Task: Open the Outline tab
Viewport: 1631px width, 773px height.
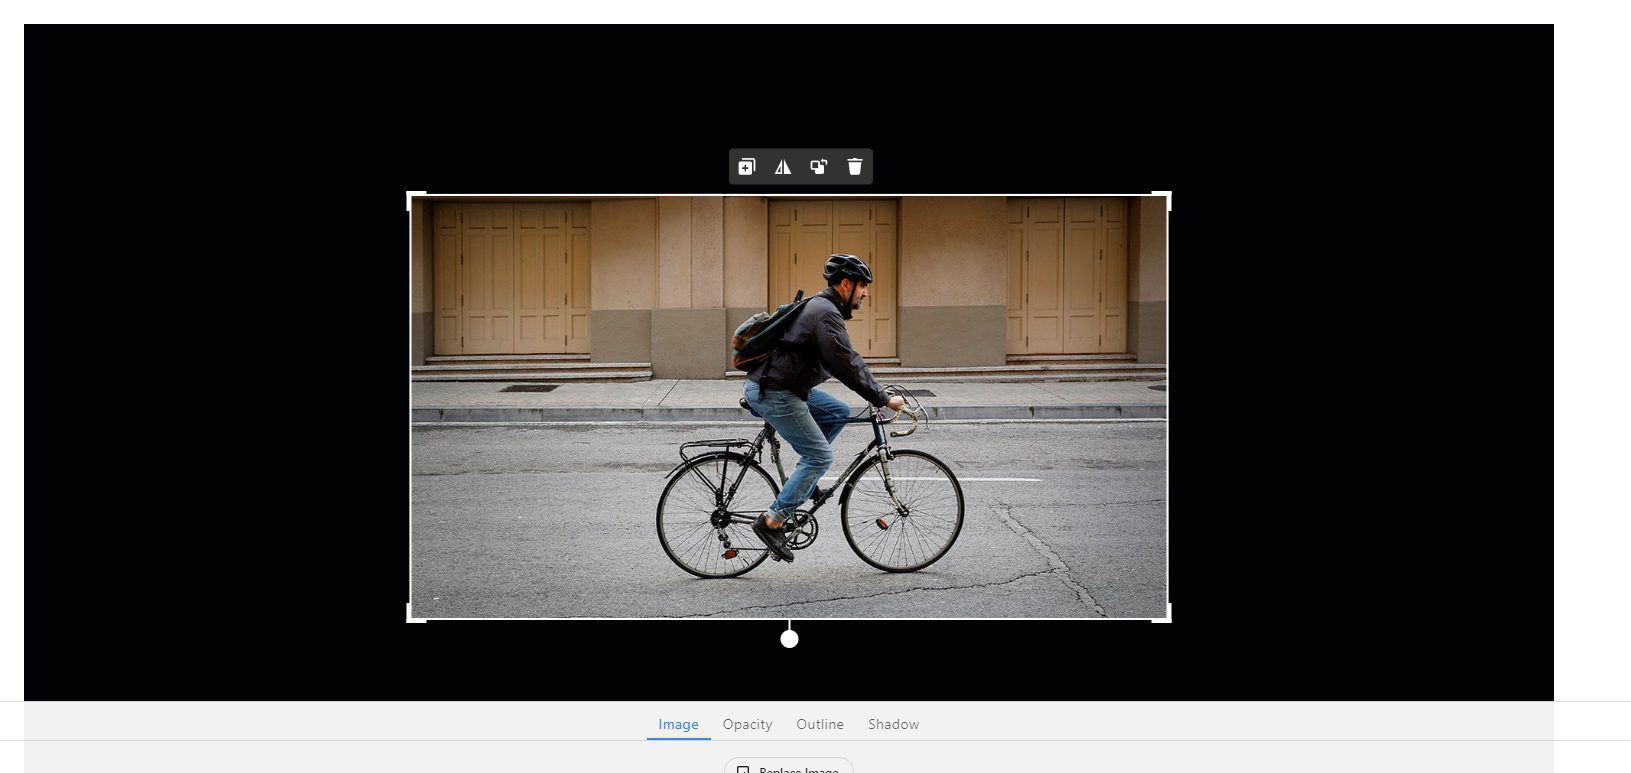Action: (820, 724)
